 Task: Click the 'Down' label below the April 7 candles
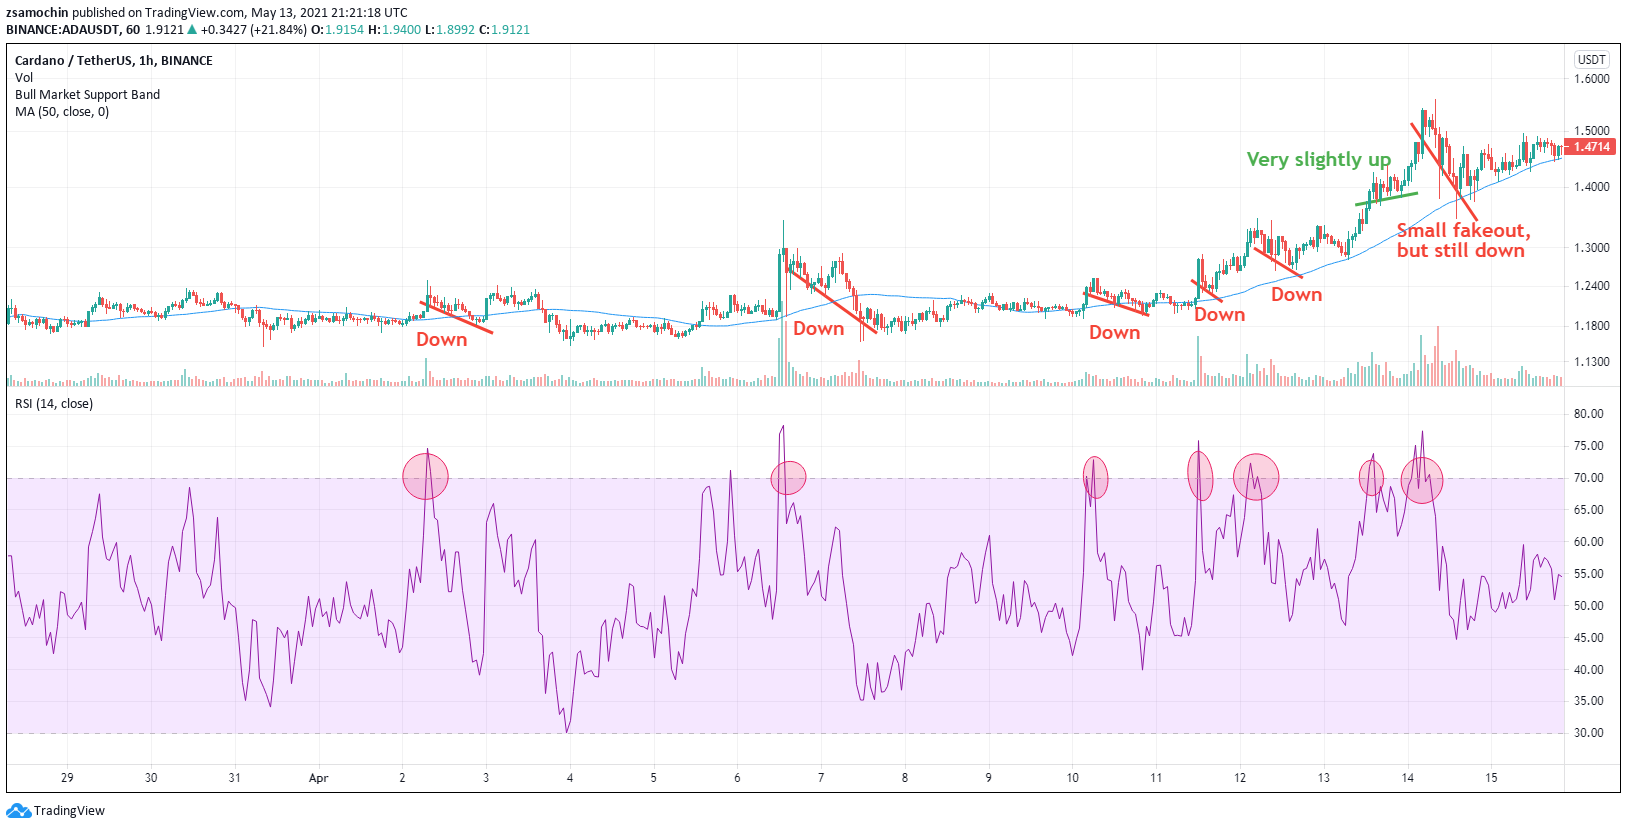pyautogui.click(x=818, y=329)
